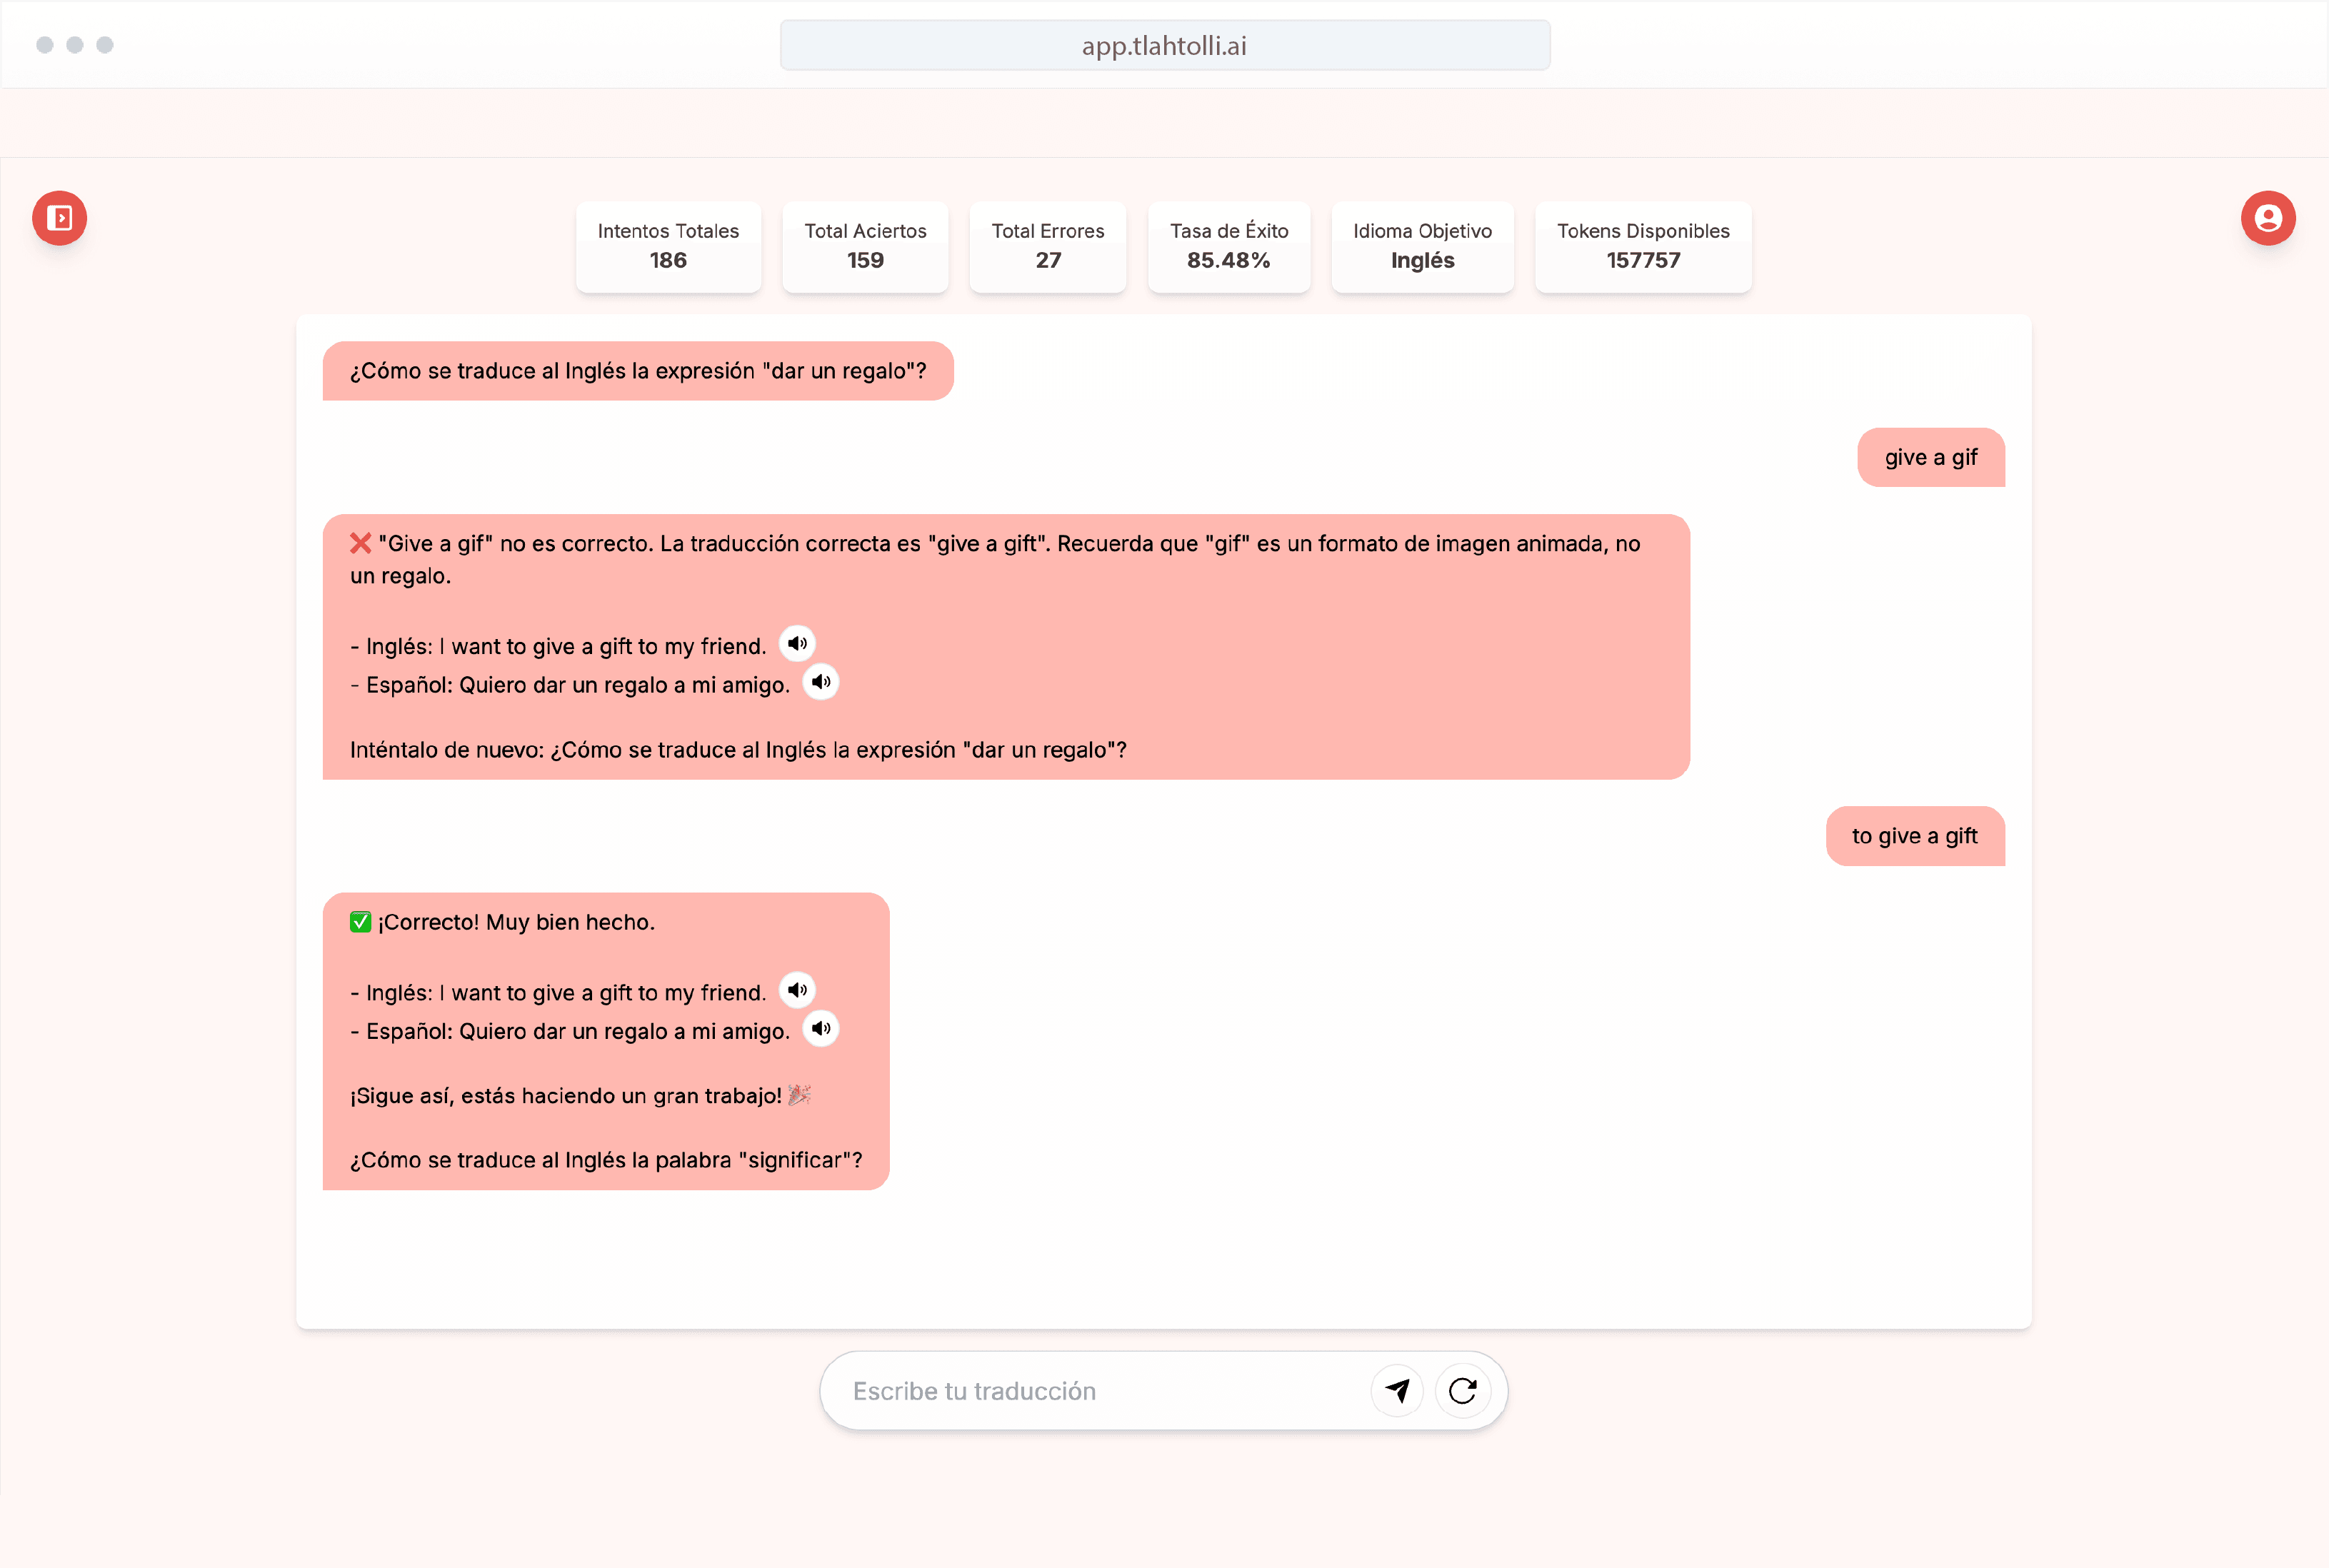Click the Intentos Totales stat card
The width and height of the screenshot is (2329, 1568).
pyautogui.click(x=668, y=246)
